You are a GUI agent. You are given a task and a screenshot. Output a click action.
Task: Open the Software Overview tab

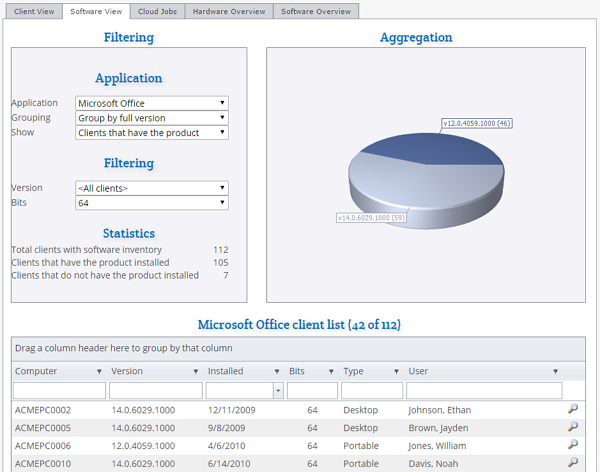pos(316,11)
